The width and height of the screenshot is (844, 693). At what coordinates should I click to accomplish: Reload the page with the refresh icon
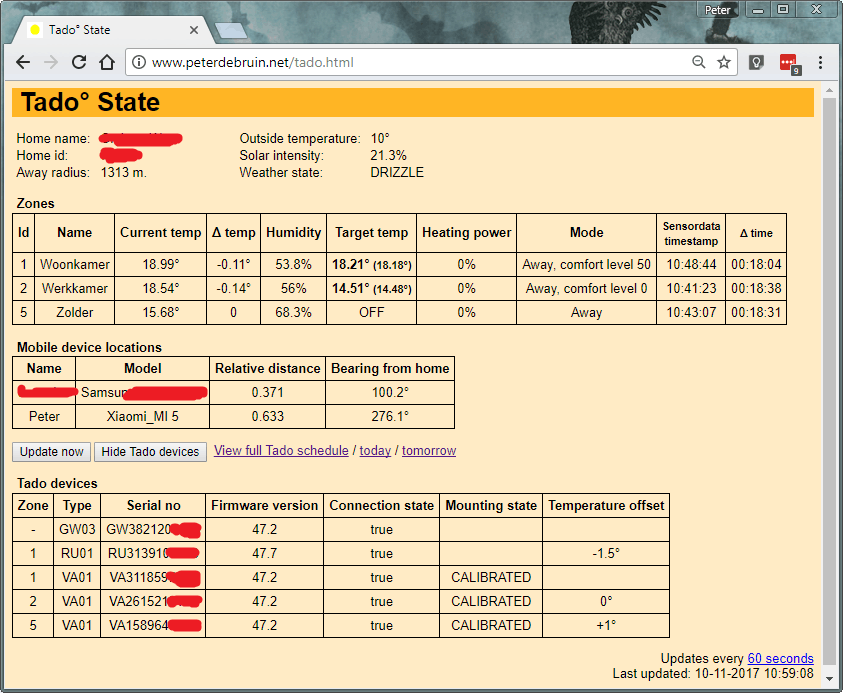coord(77,62)
